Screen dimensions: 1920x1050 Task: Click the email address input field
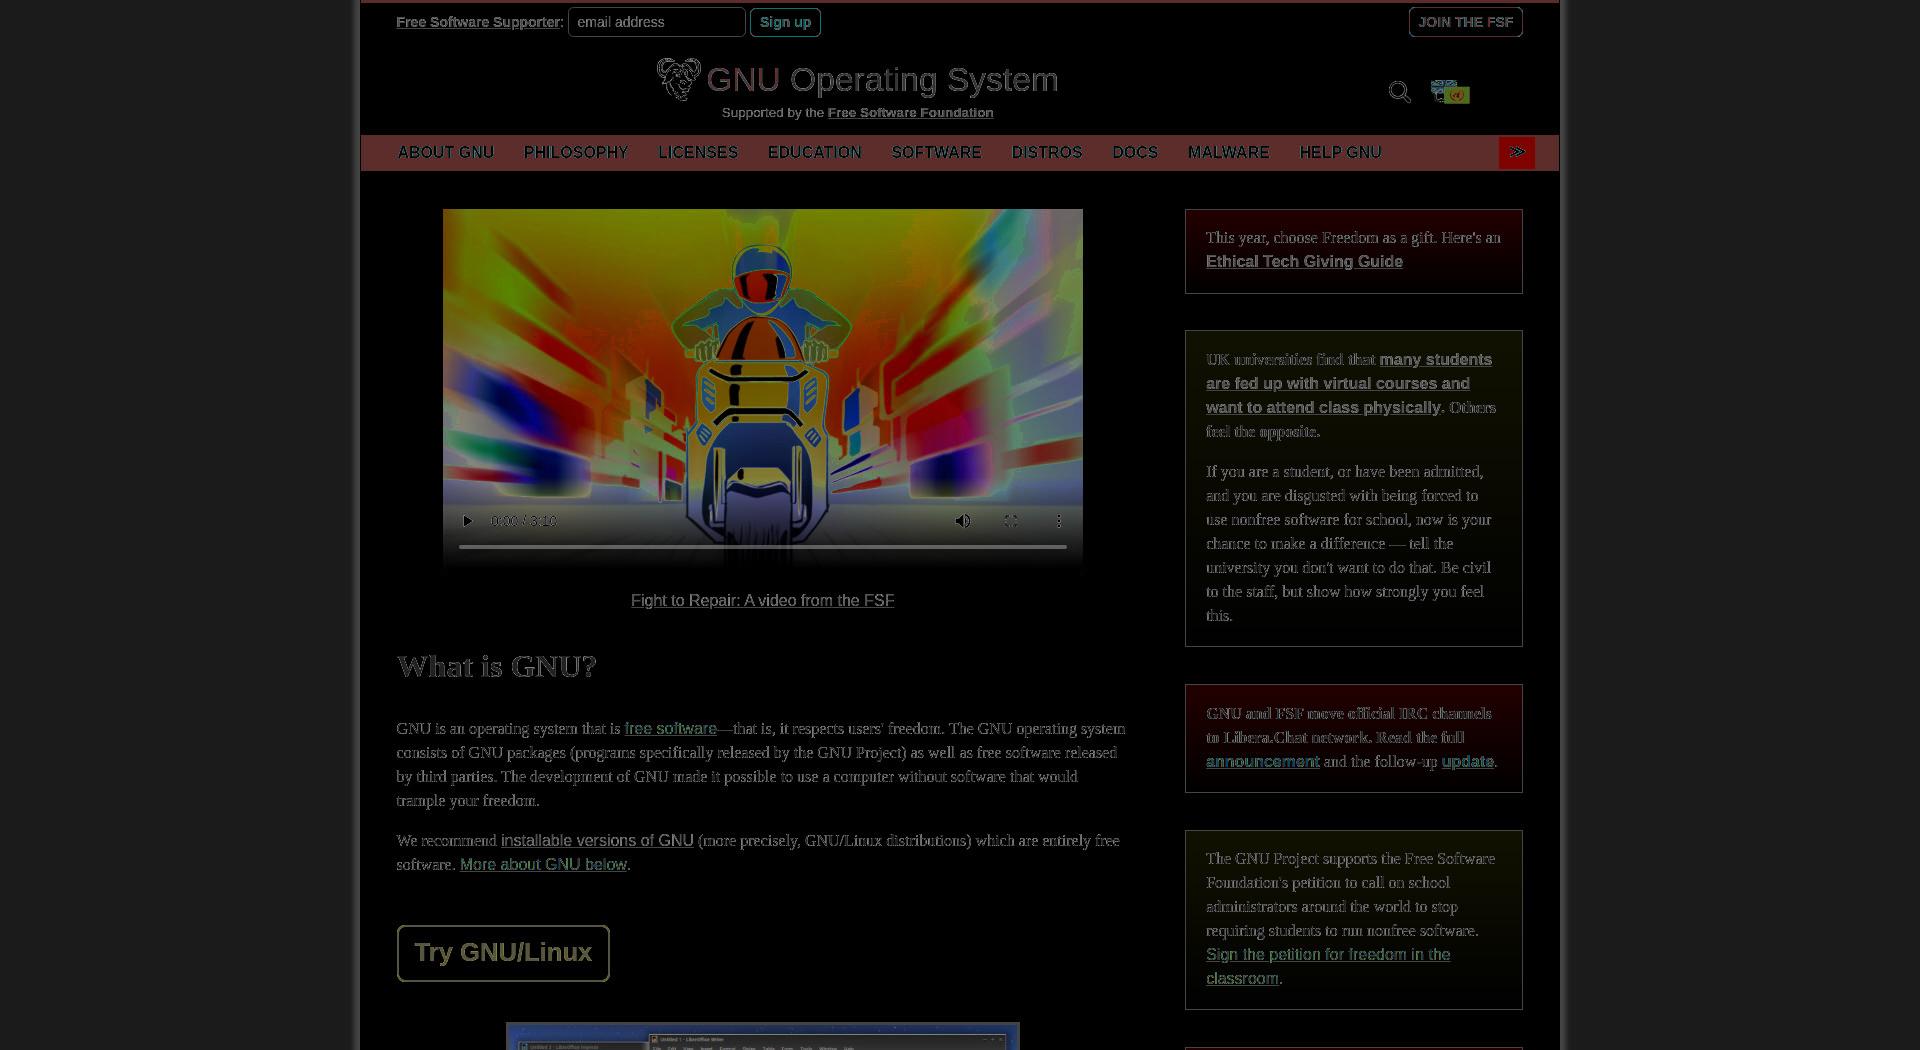point(657,22)
